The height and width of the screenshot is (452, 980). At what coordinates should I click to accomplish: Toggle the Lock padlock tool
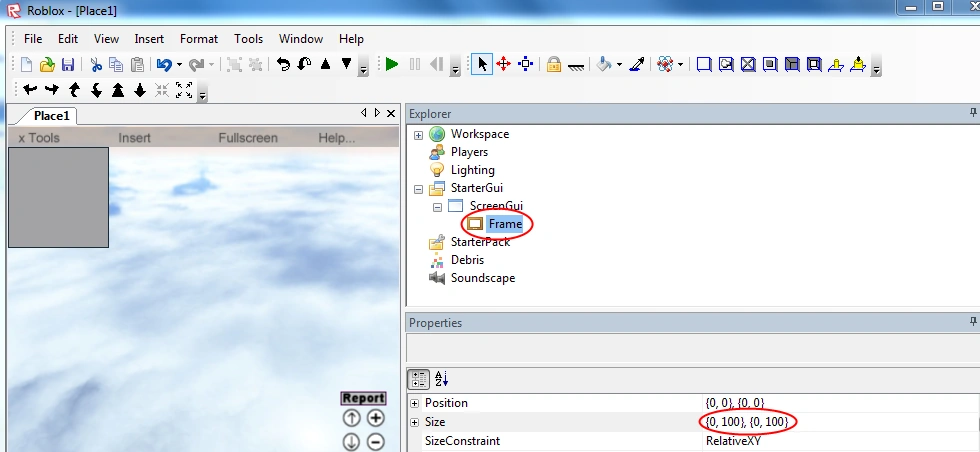(554, 64)
